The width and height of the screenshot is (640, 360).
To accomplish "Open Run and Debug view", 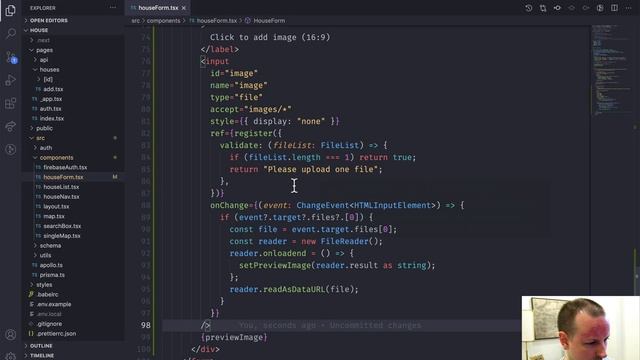I will tap(11, 80).
